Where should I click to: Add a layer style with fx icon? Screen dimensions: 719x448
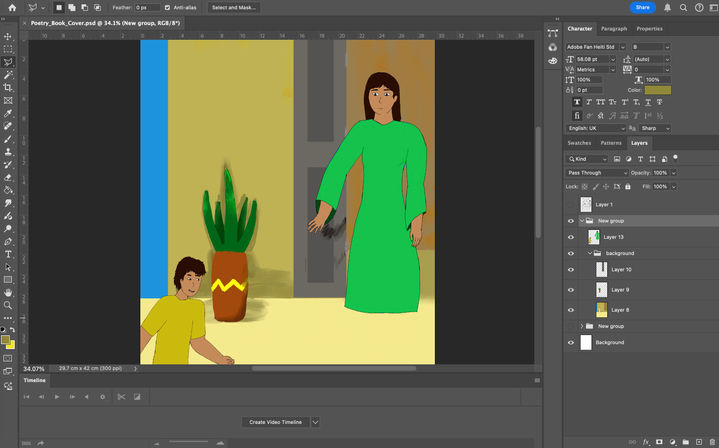[x=646, y=442]
